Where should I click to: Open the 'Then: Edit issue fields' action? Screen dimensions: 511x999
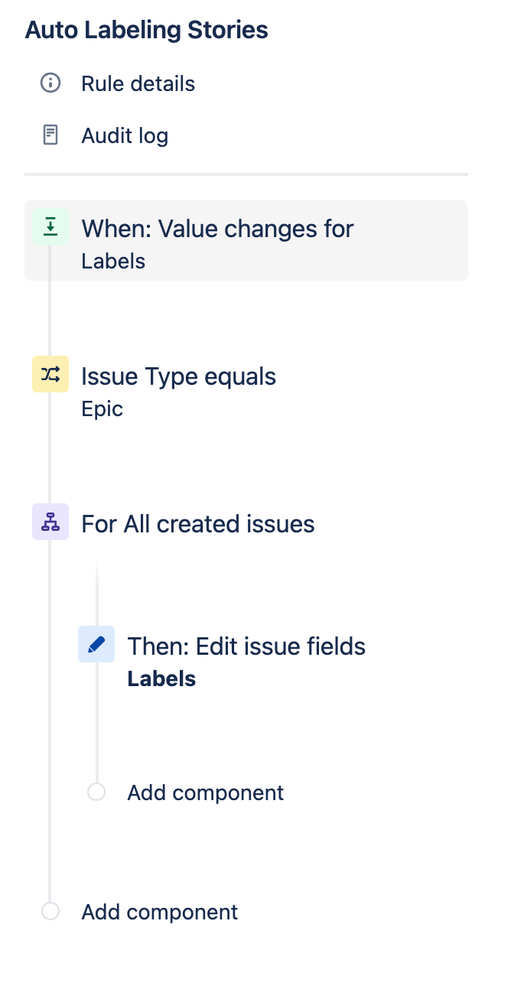(x=247, y=646)
